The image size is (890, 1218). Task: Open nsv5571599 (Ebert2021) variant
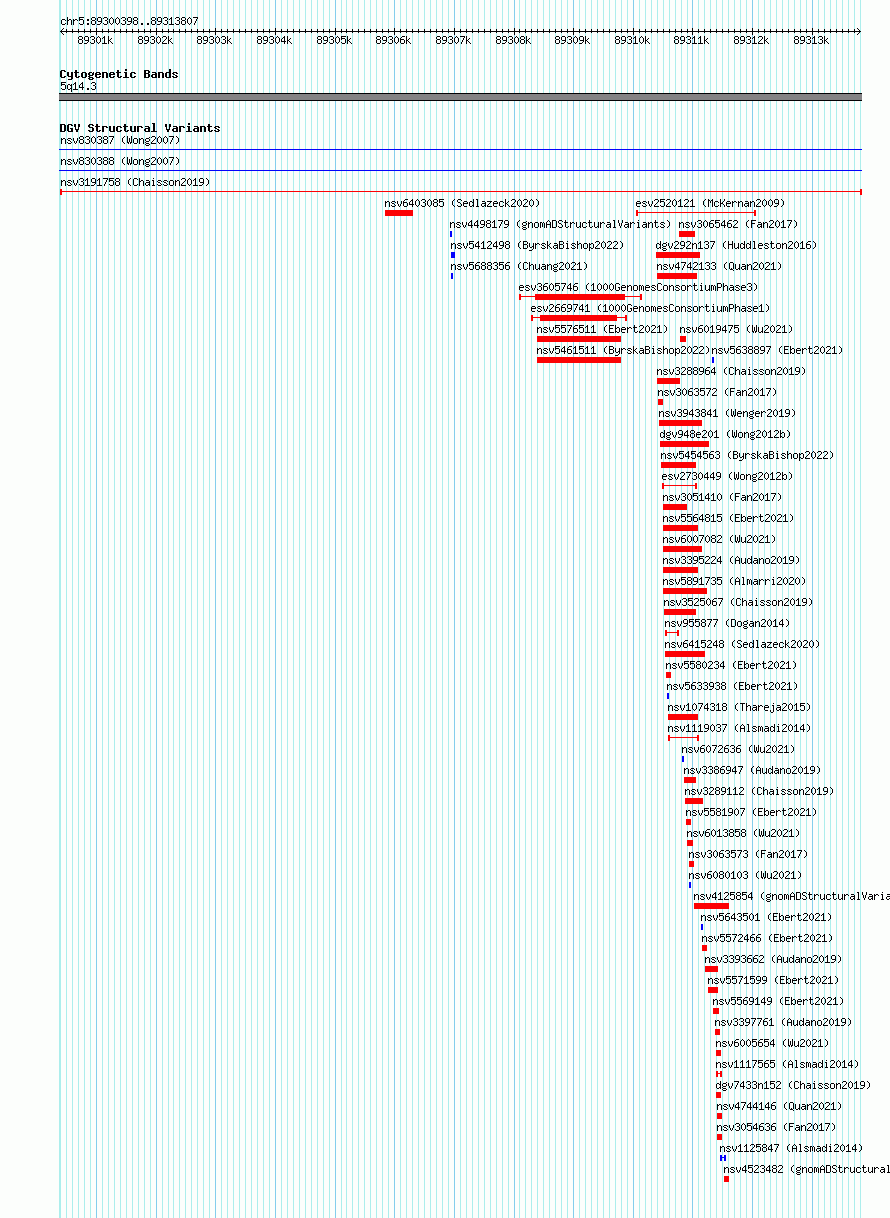click(774, 980)
